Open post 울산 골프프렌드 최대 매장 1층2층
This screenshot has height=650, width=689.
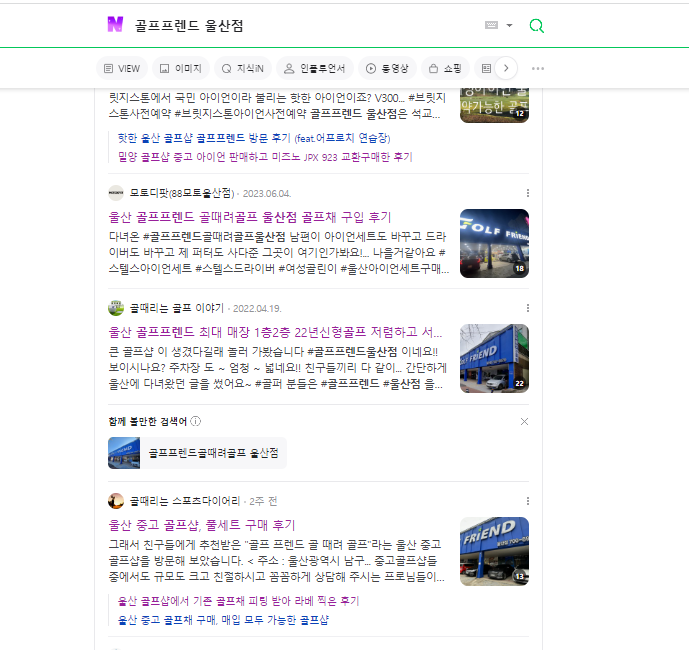point(275,332)
